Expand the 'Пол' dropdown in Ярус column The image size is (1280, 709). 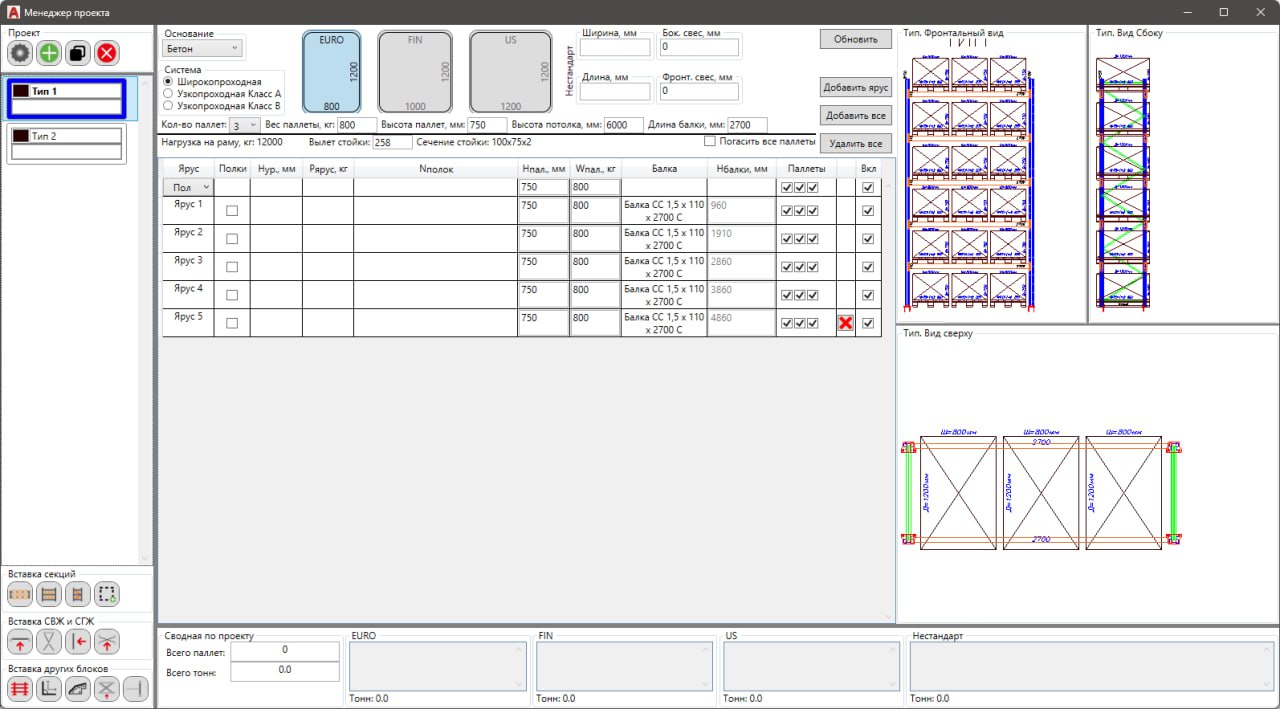tap(189, 187)
